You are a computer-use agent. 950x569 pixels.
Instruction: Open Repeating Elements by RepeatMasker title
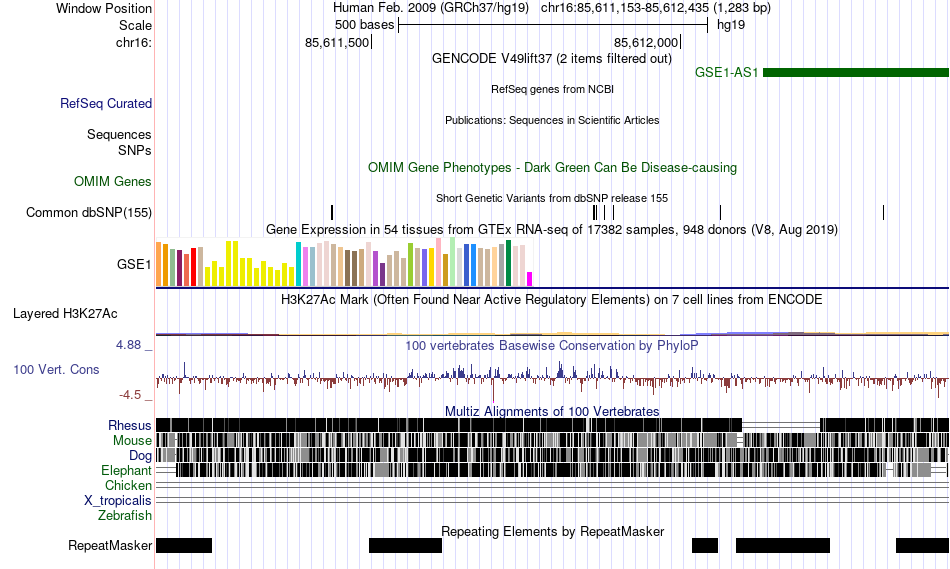click(x=552, y=531)
